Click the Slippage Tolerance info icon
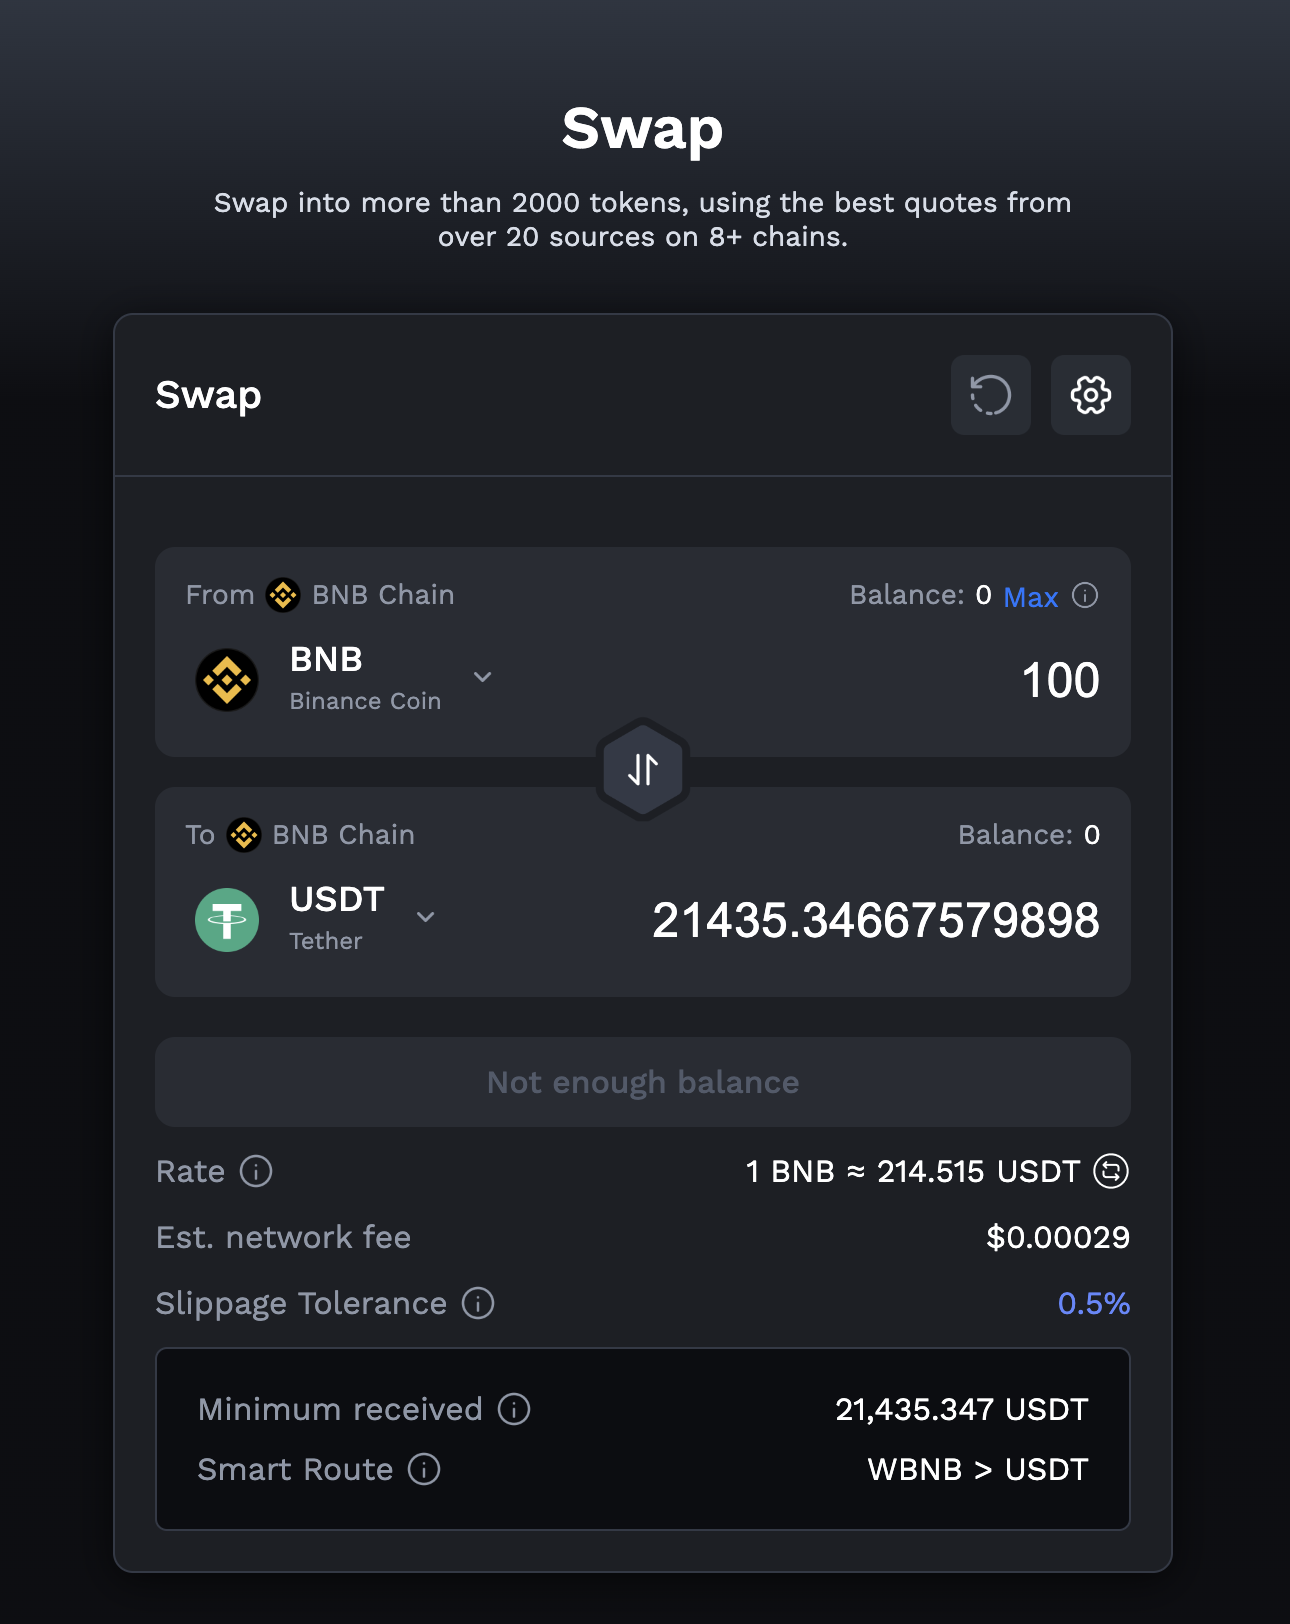1290x1624 pixels. (478, 1303)
